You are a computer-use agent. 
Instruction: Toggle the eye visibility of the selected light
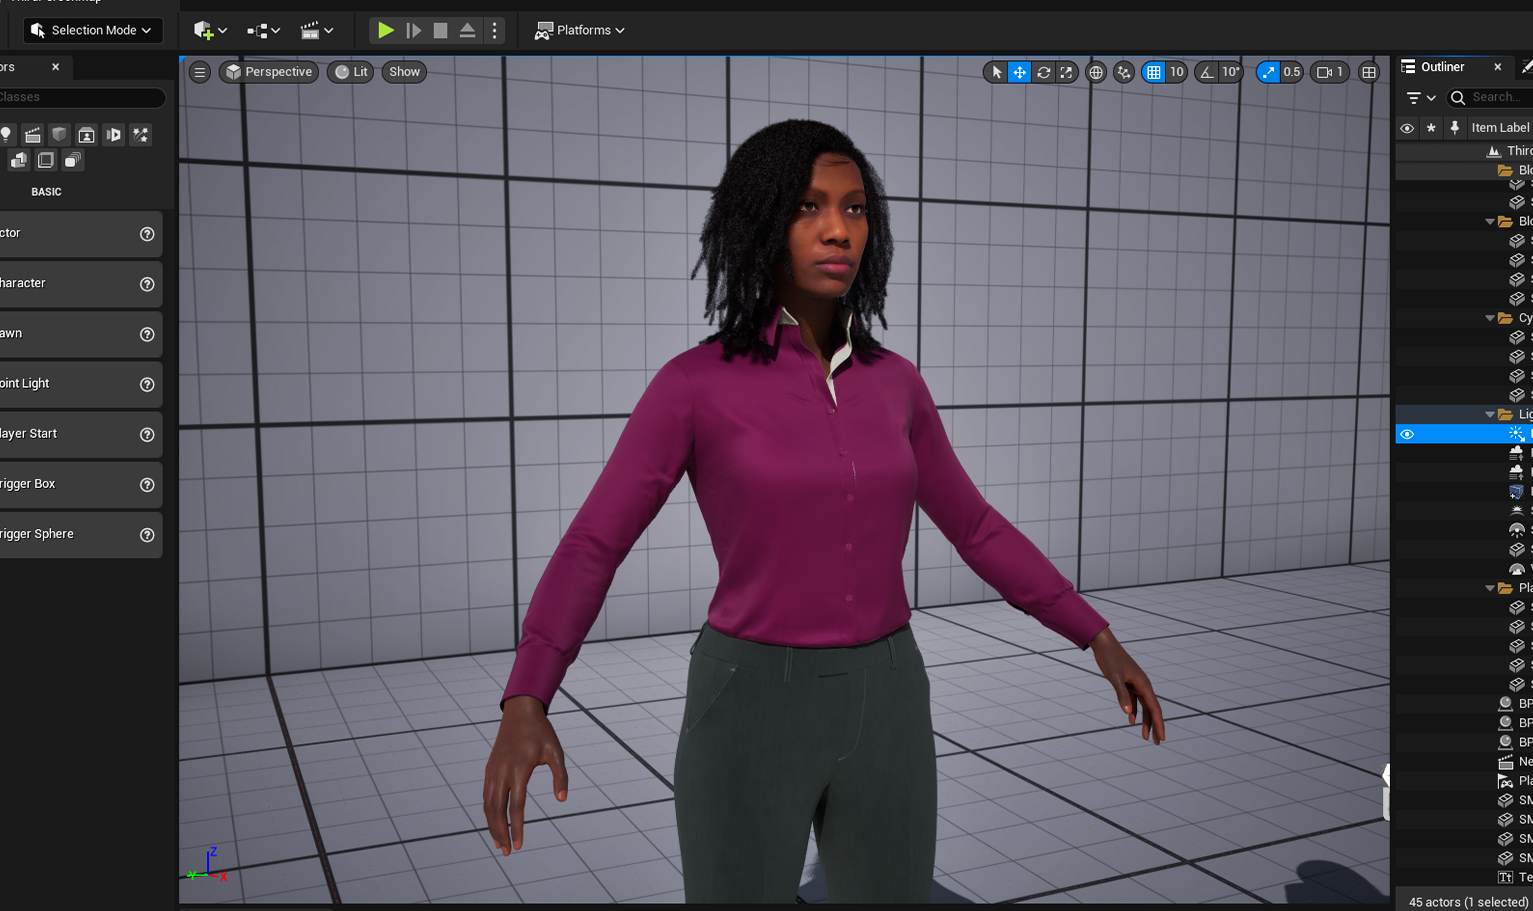1408,433
